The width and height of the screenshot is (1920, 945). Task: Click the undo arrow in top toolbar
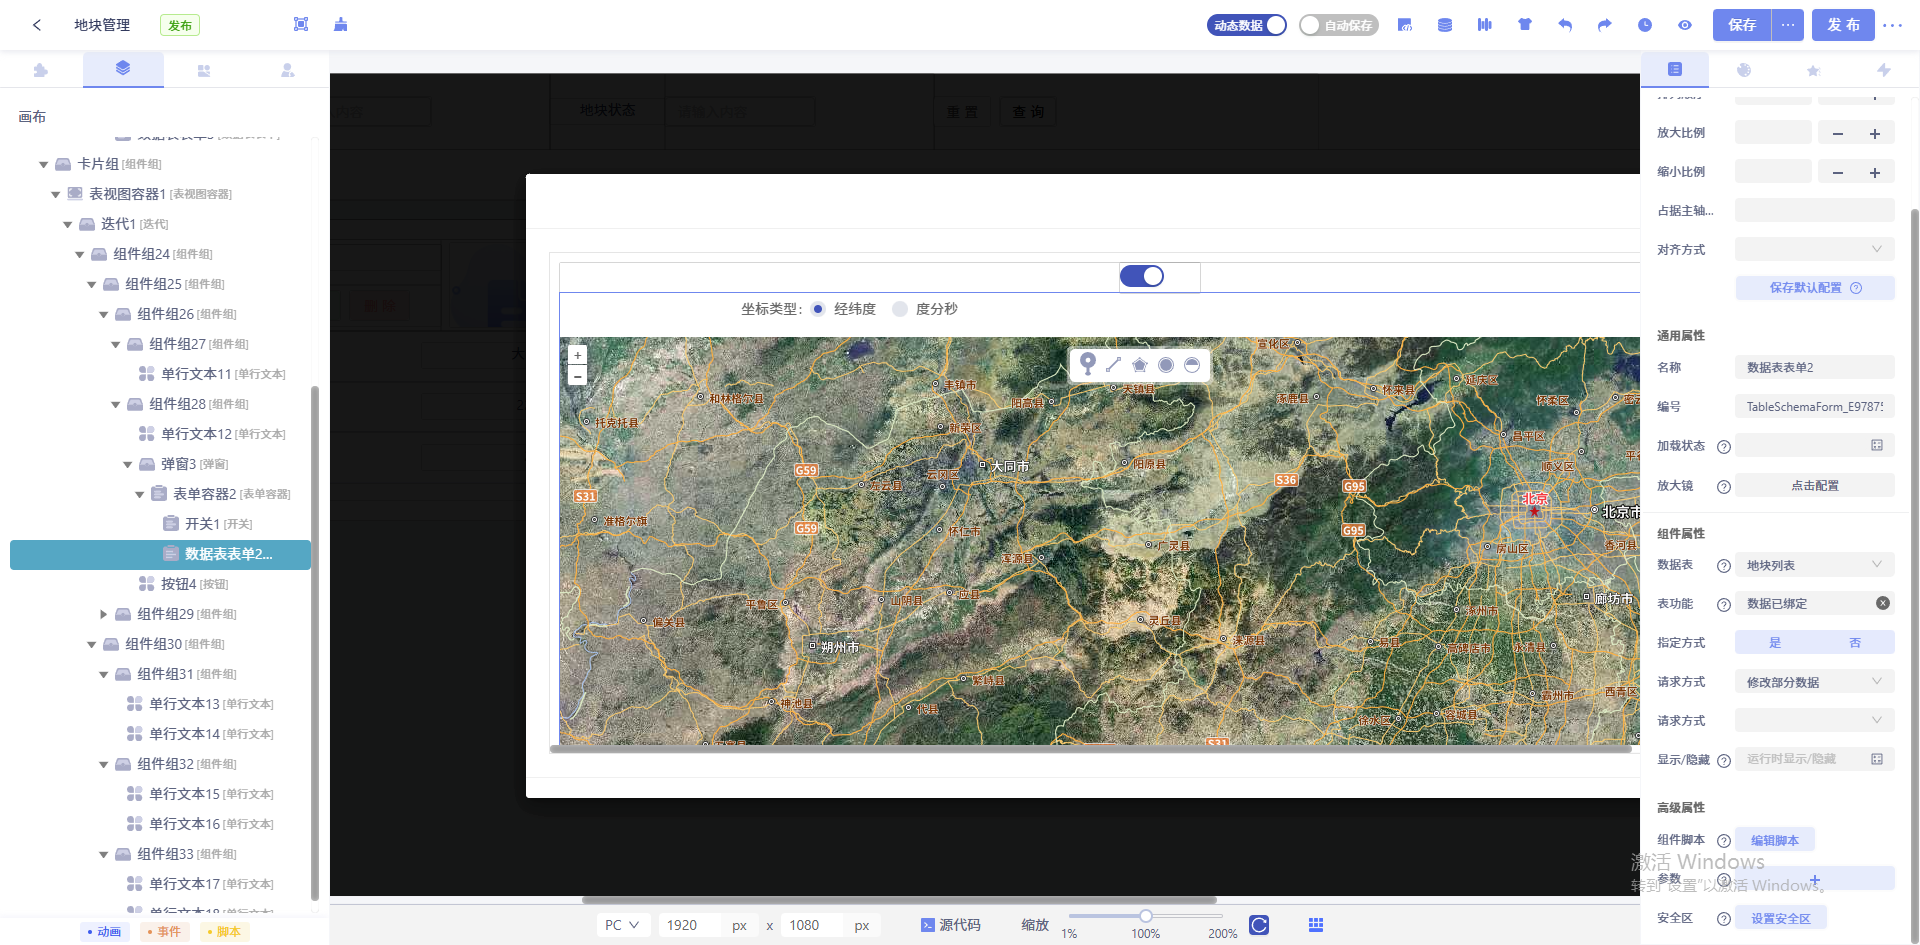pos(1565,25)
